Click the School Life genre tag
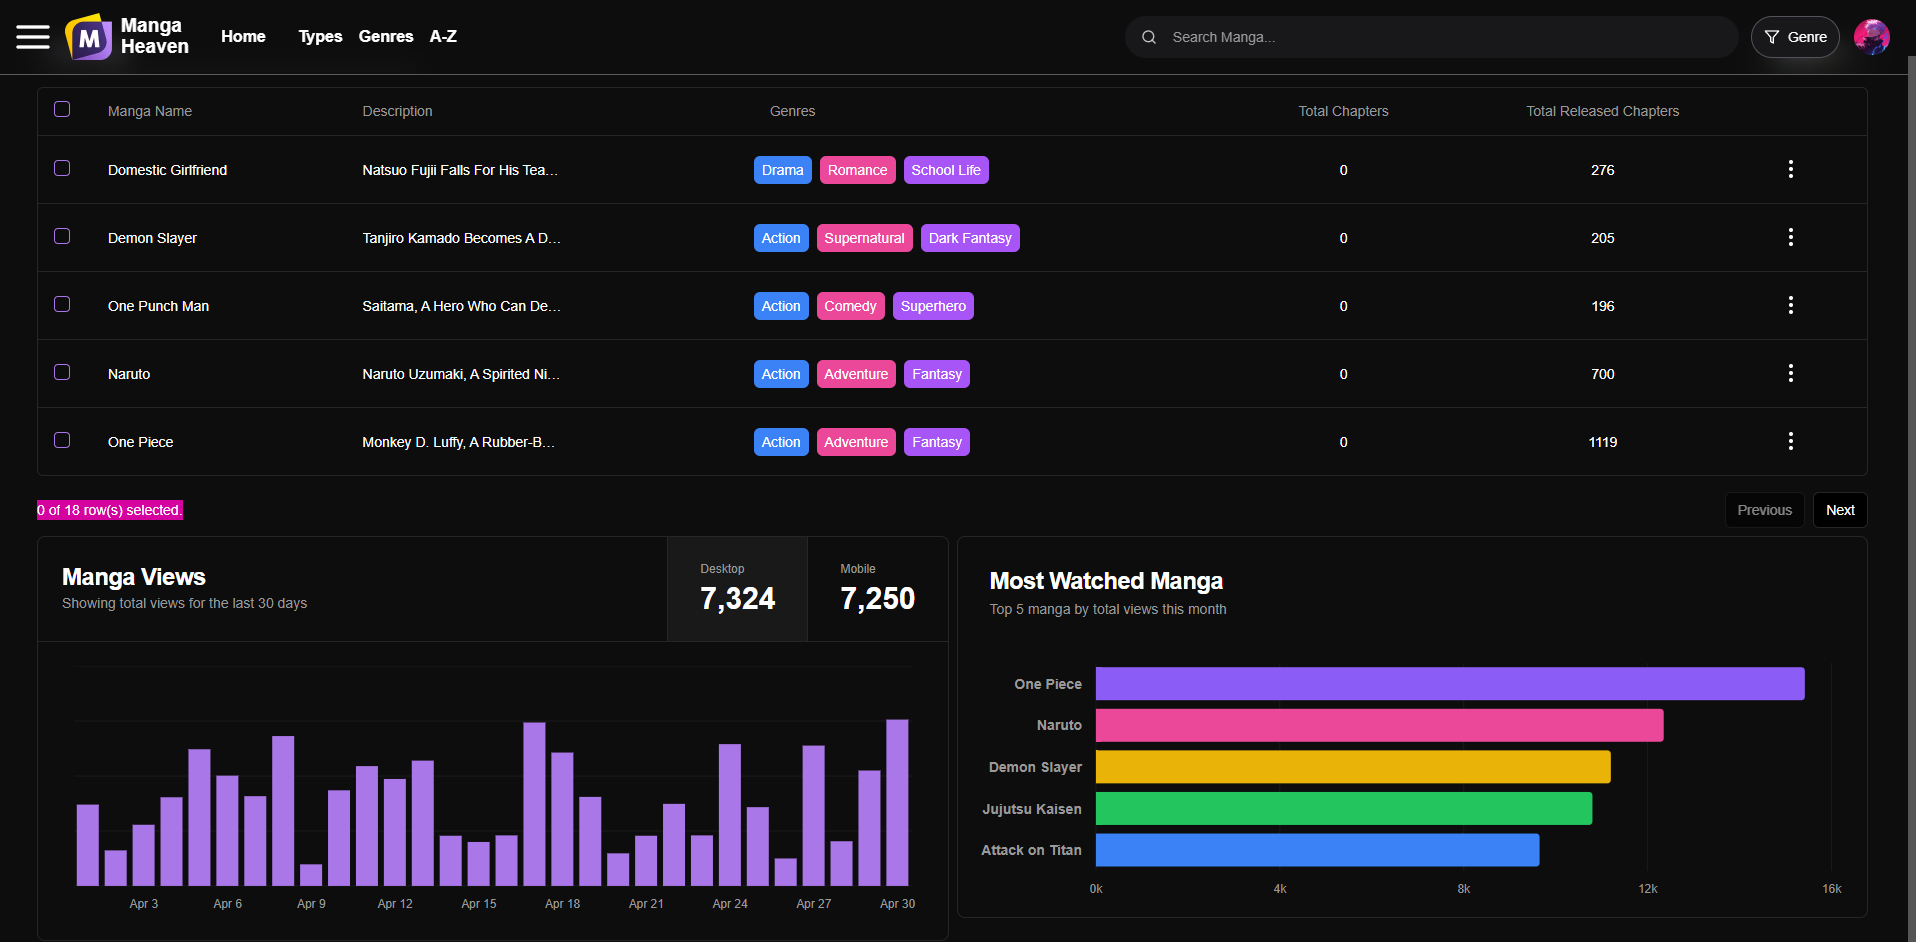This screenshot has width=1916, height=942. pos(946,170)
